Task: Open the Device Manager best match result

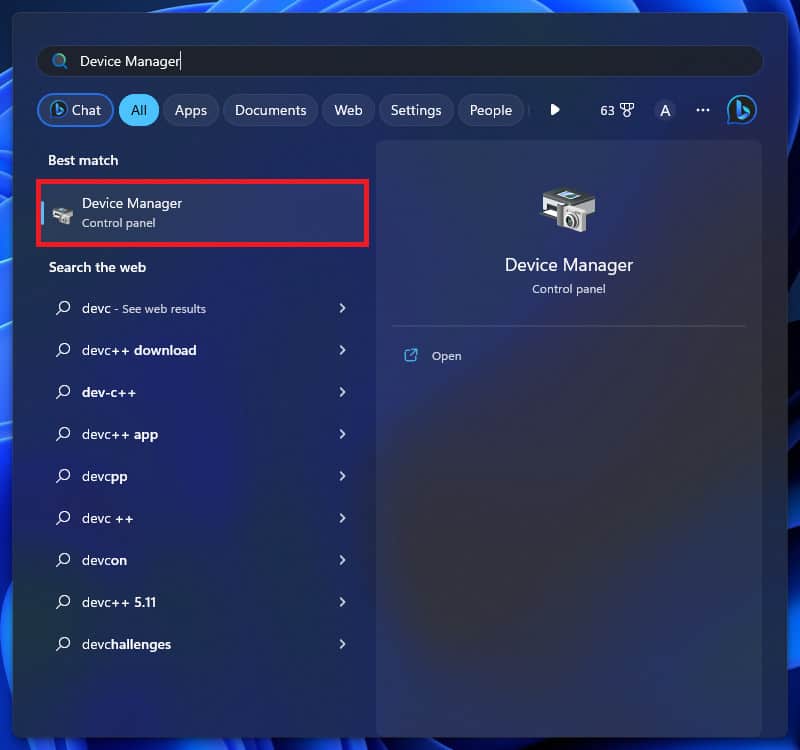Action: (203, 213)
